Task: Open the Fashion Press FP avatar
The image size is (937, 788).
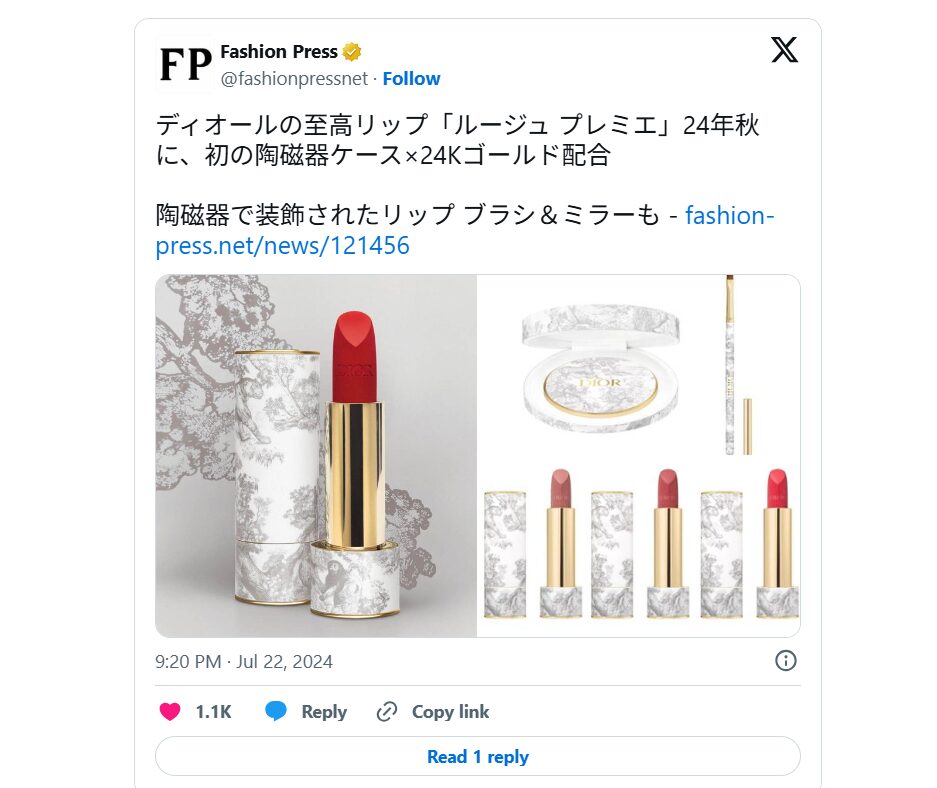Action: click(x=185, y=64)
